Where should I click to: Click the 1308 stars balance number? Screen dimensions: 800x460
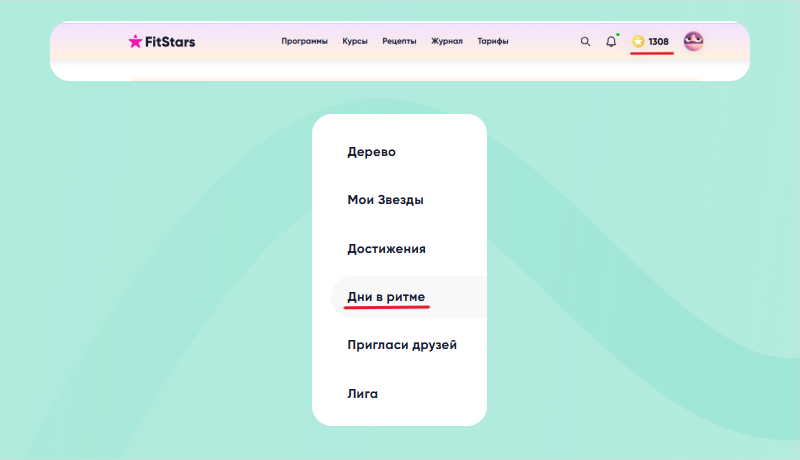[658, 42]
